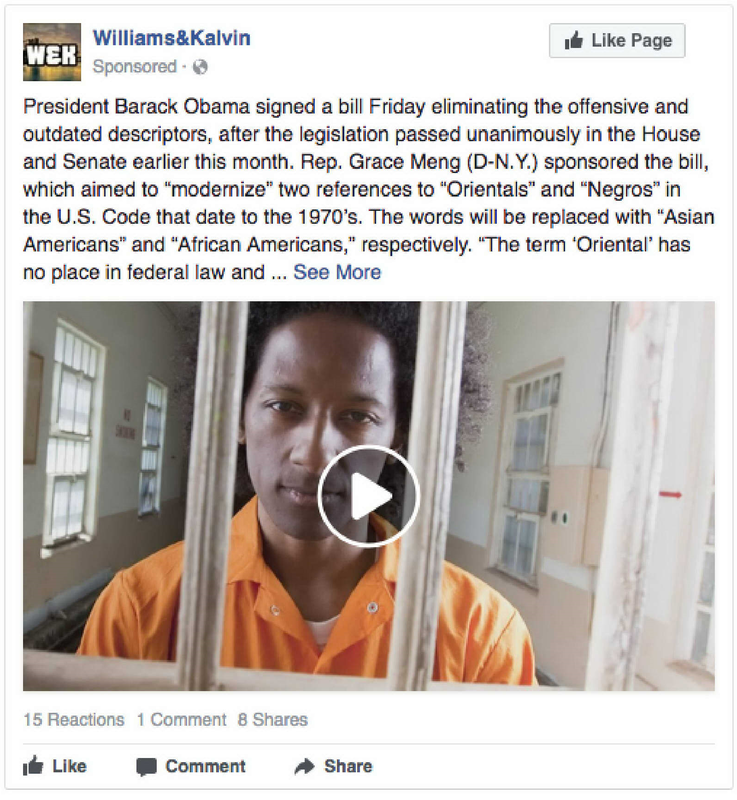Click the thumbs-up icon in Like Page
The height and width of the screenshot is (800, 737).
point(574,40)
